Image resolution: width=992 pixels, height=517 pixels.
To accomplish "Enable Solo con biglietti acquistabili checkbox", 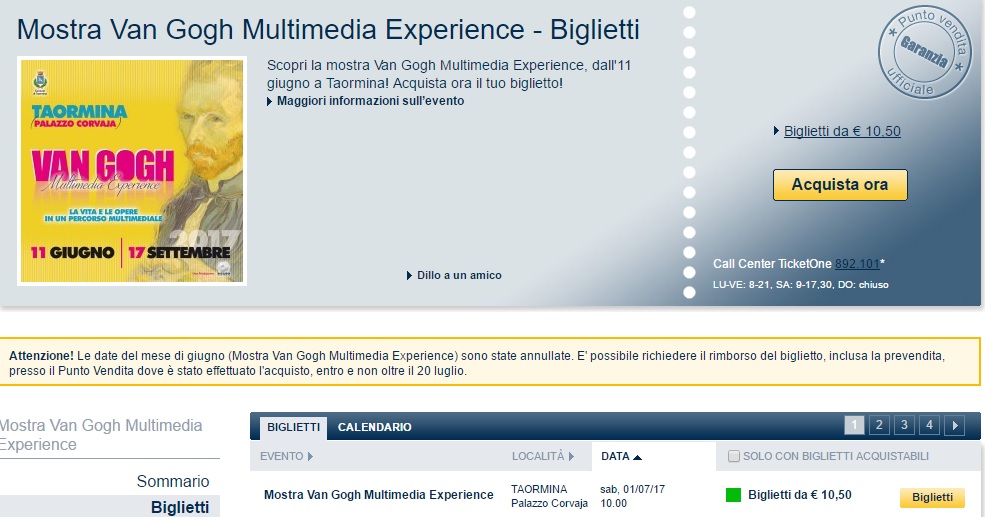I will (x=734, y=457).
